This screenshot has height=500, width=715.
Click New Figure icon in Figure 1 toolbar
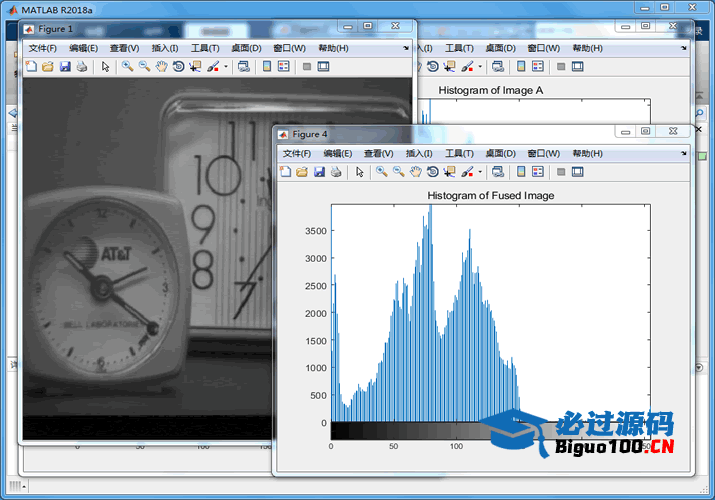pos(31,67)
